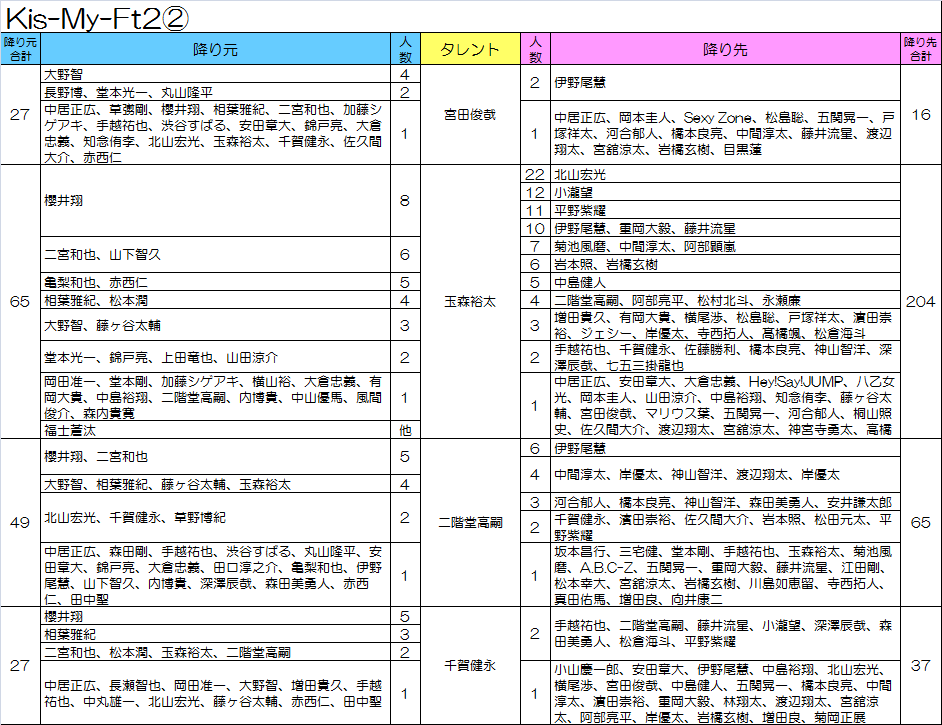Click the yellow 'タレント' header cell
Image resolution: width=942 pixels, height=725 pixels.
(x=470, y=49)
